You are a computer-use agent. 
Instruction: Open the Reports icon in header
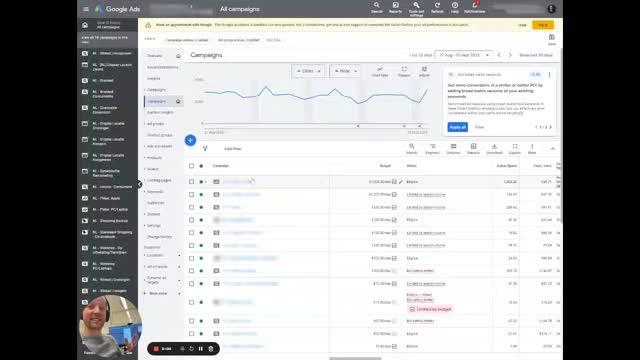[395, 7]
